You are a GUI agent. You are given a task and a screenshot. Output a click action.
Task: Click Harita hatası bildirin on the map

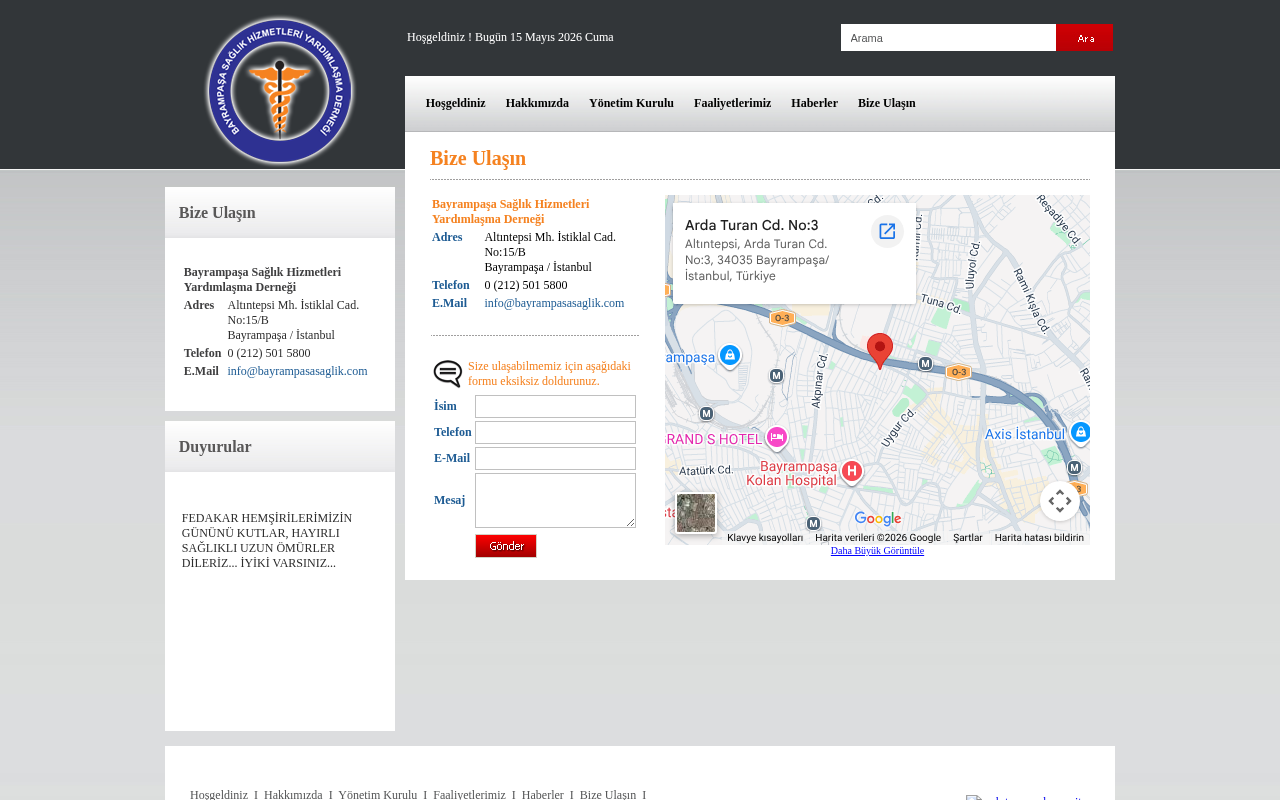[x=1039, y=538]
